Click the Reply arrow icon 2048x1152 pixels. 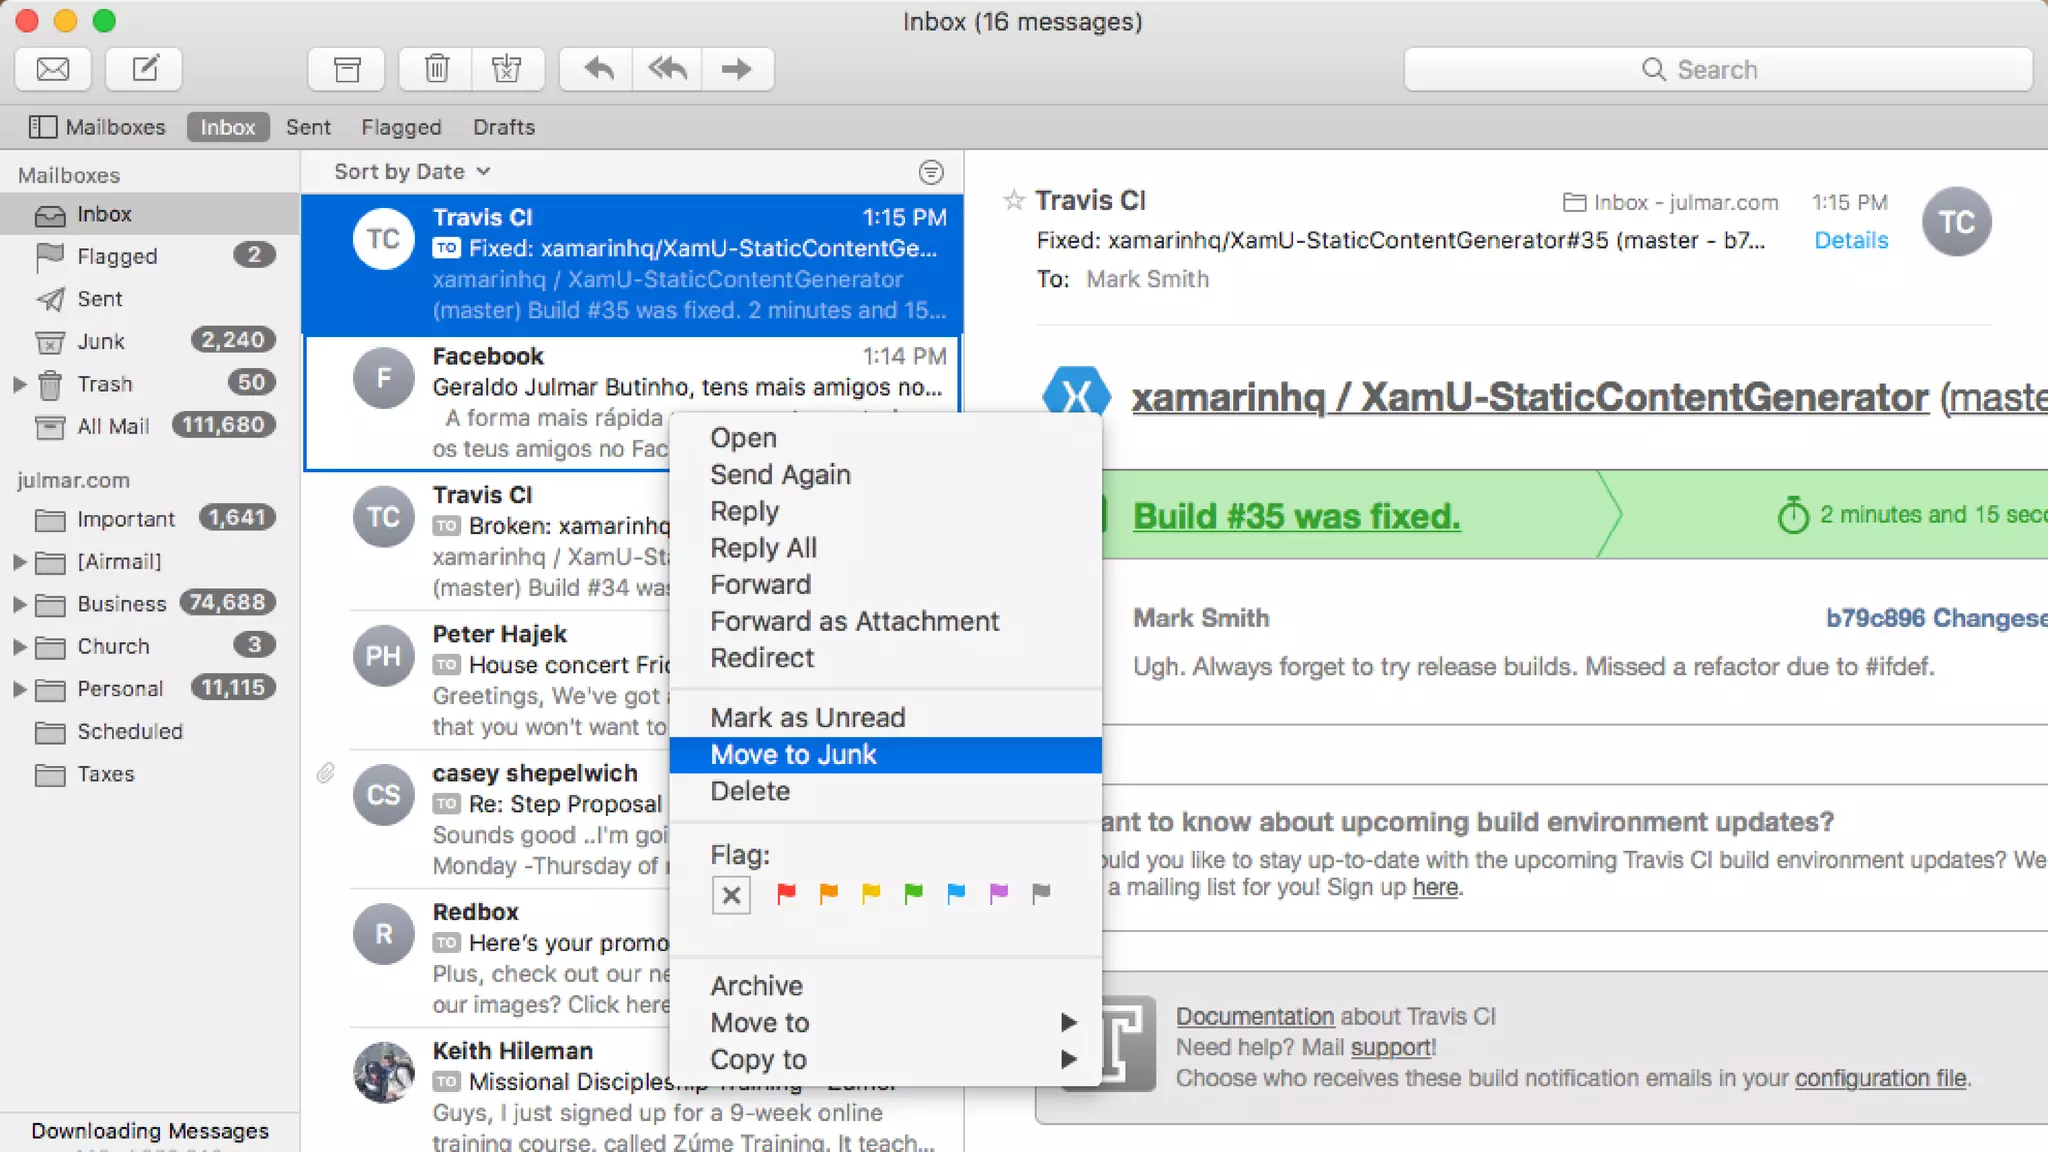tap(598, 69)
